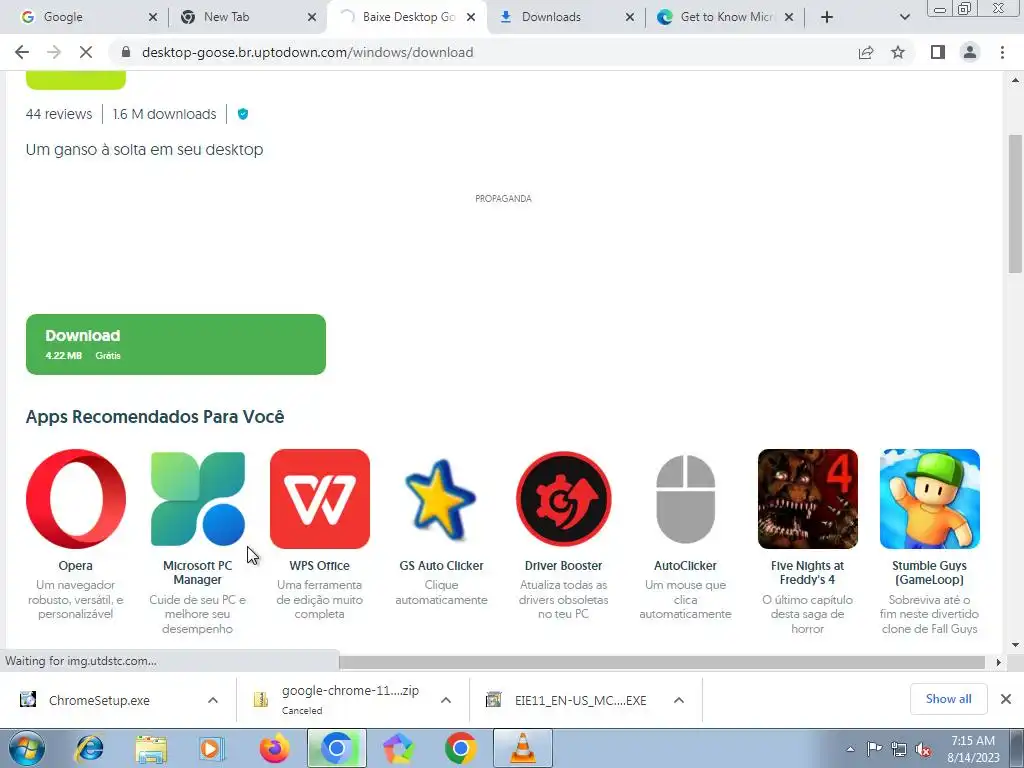Expand google-chrome zip download options
1024x768 pixels.
click(x=446, y=700)
